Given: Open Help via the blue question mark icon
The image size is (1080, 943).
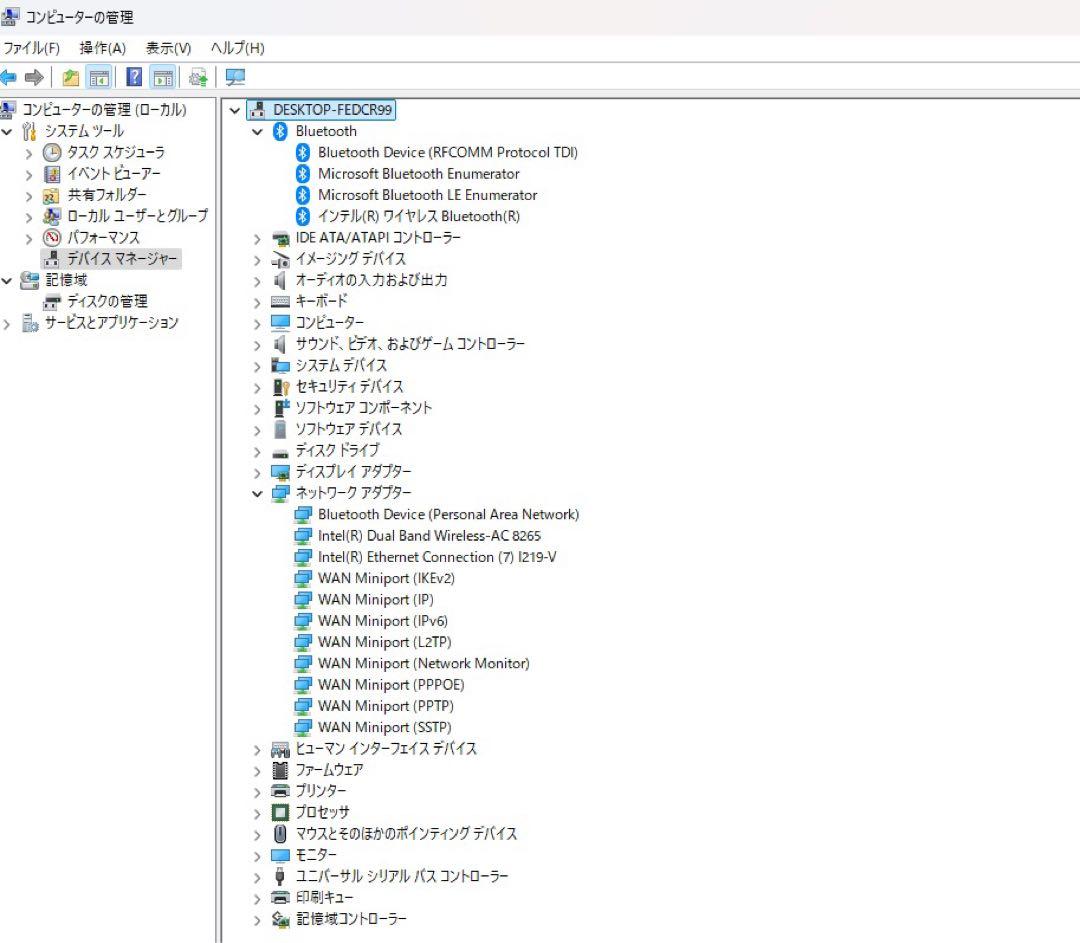Looking at the screenshot, I should 135,77.
